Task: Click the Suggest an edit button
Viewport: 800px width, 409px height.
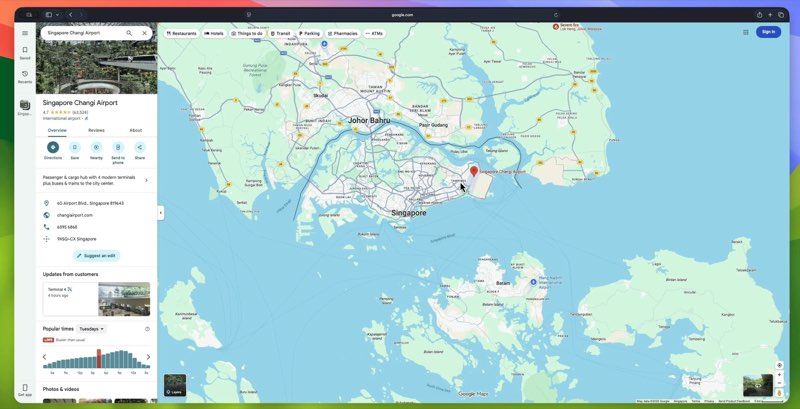Action: (96, 256)
